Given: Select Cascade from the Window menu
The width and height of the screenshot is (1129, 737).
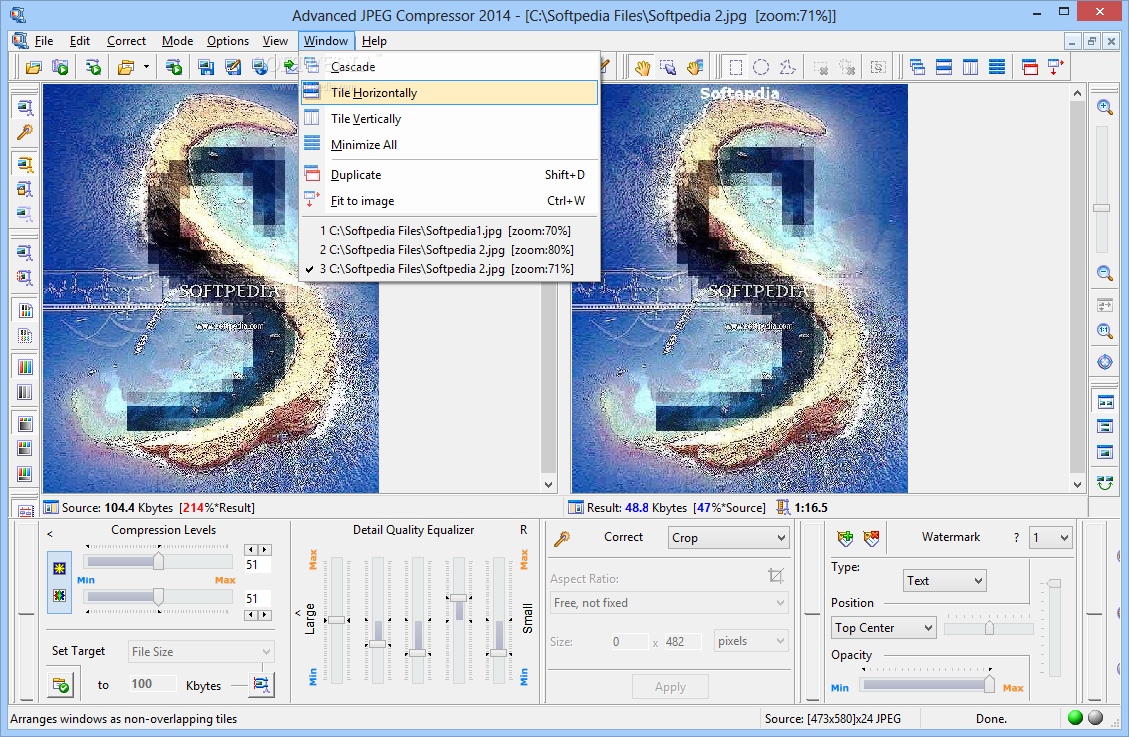Looking at the screenshot, I should [449, 67].
